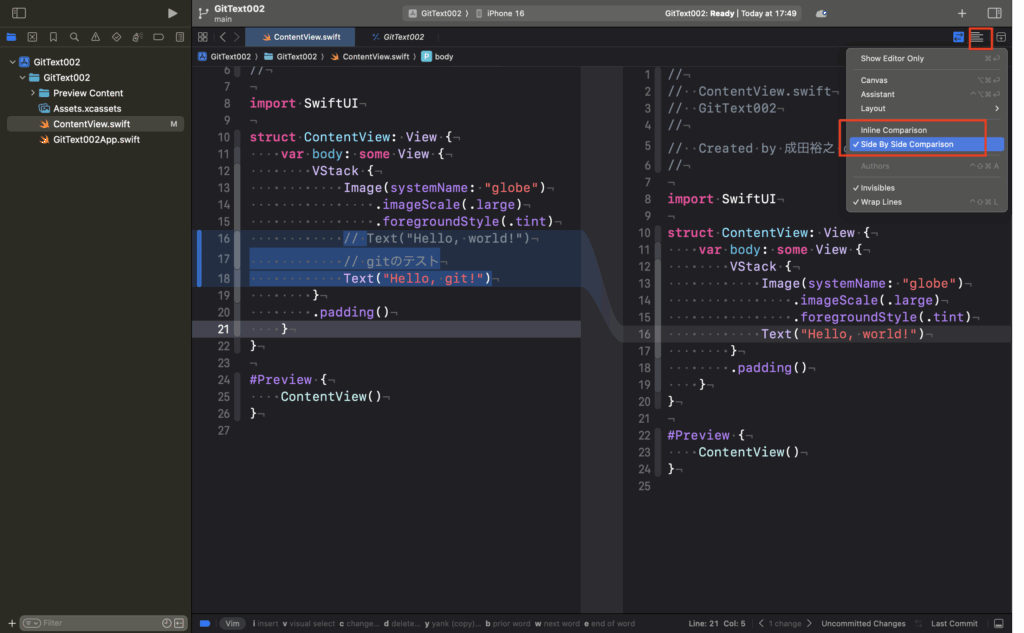This screenshot has height=633, width=1024.
Task: Click the Vim mode badge
Action: click(232, 624)
